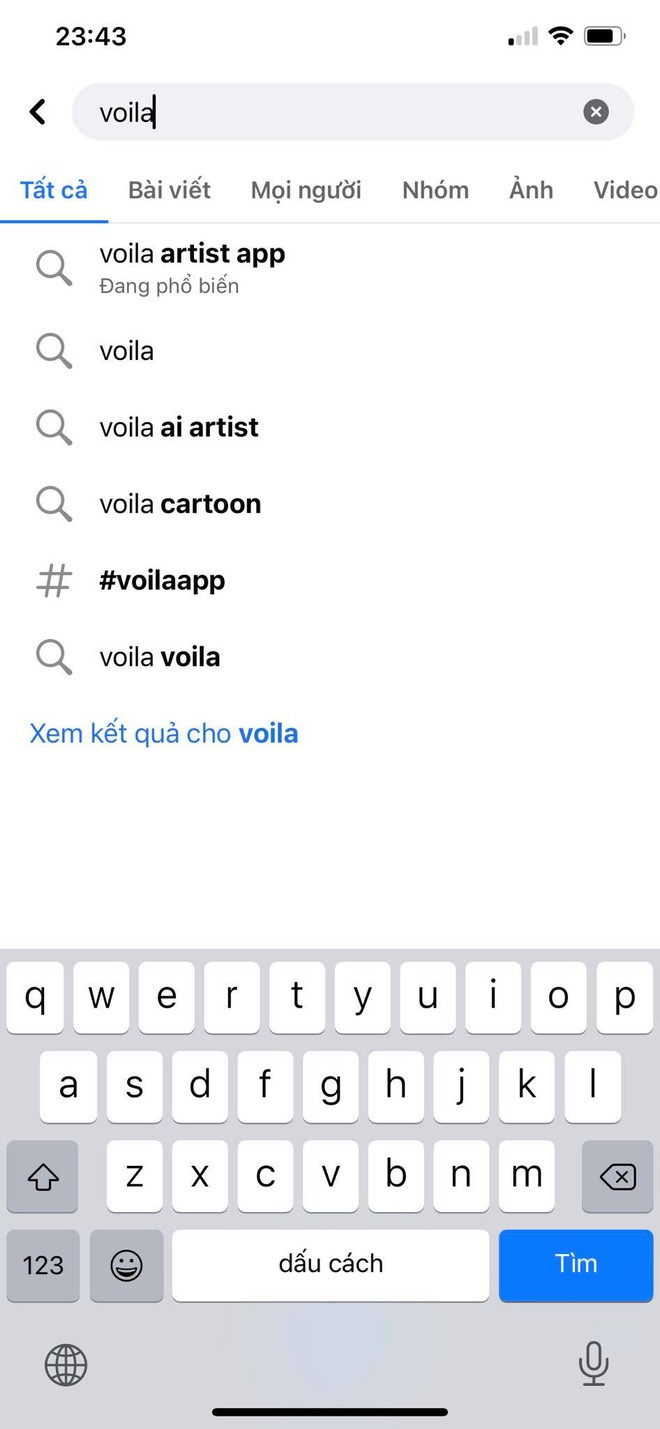Tap the microphone dictation icon
The height and width of the screenshot is (1429, 660).
point(594,1364)
